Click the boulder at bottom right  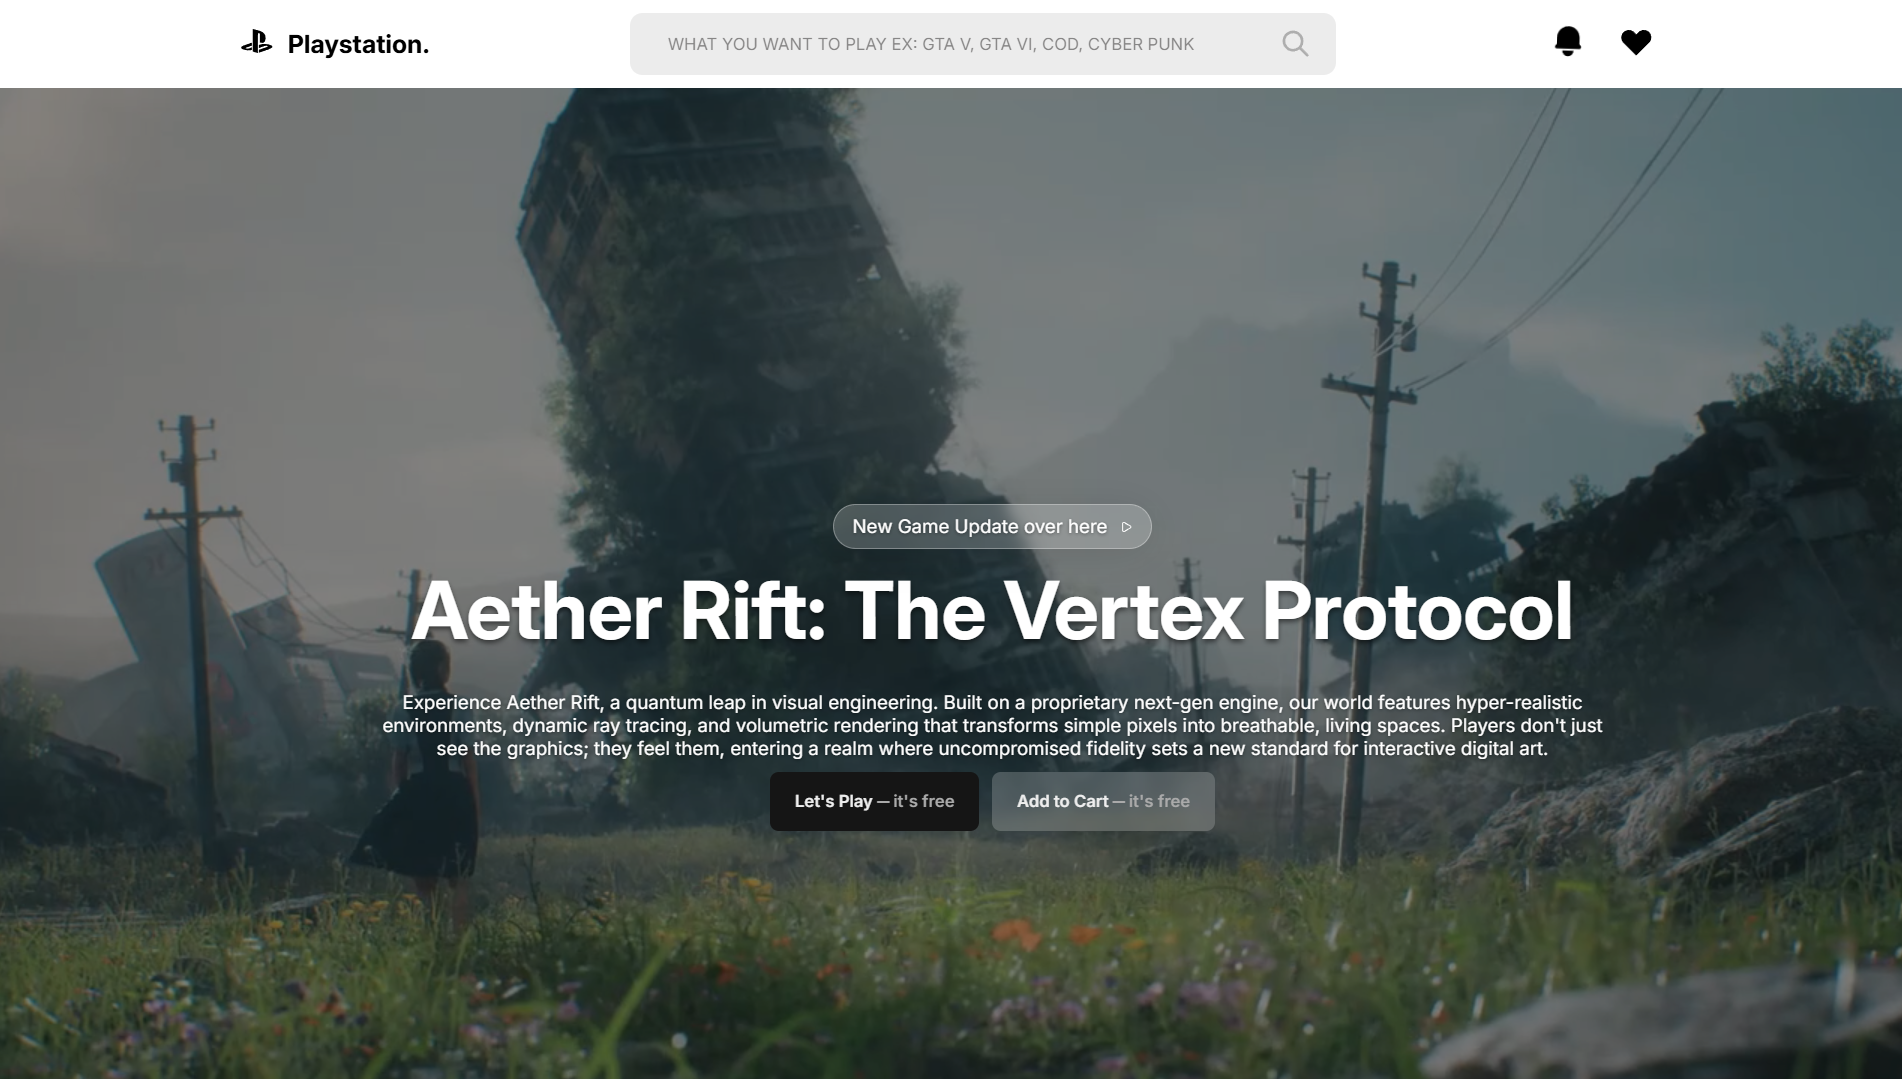point(1680,1020)
